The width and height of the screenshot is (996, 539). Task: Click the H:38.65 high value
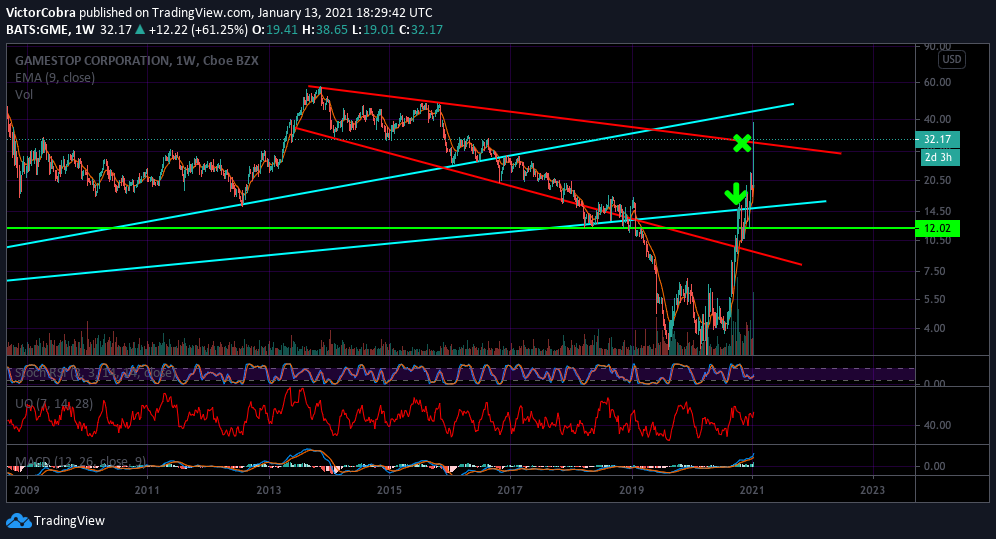(325, 30)
